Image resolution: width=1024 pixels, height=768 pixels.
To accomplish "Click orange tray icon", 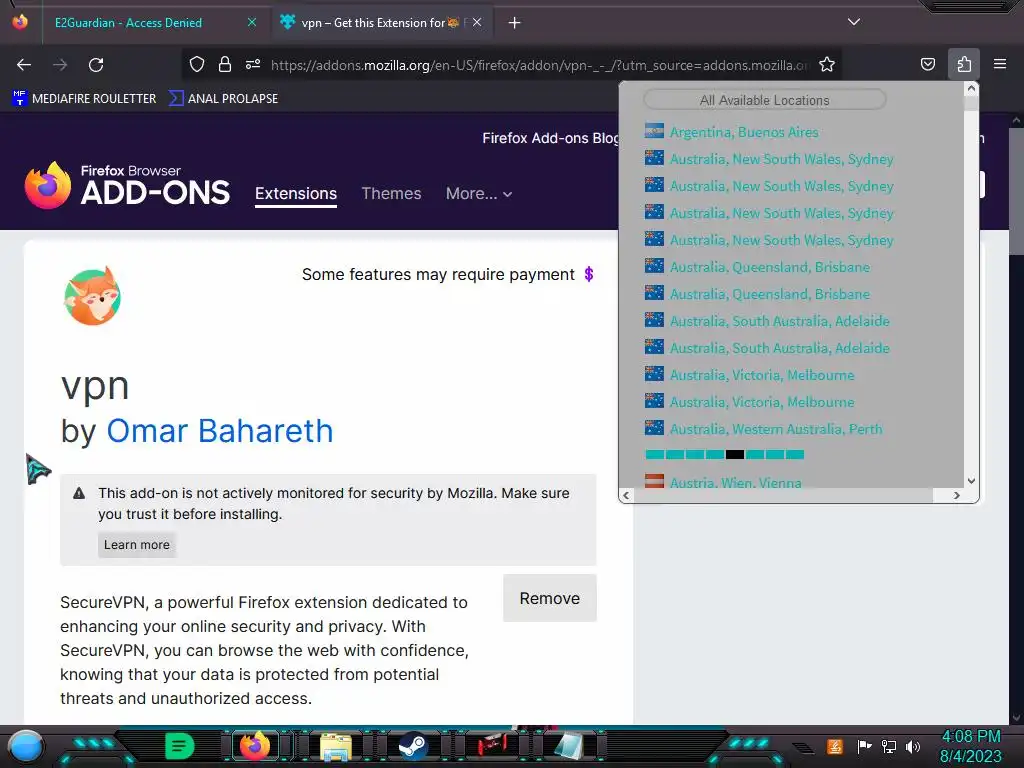I will click(x=835, y=746).
